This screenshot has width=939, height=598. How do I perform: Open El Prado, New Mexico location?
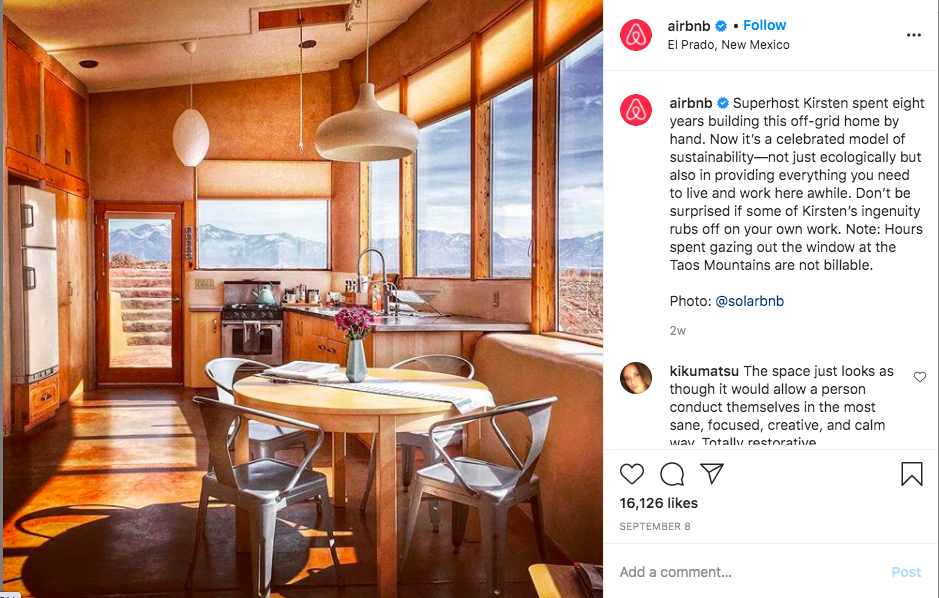(x=728, y=45)
